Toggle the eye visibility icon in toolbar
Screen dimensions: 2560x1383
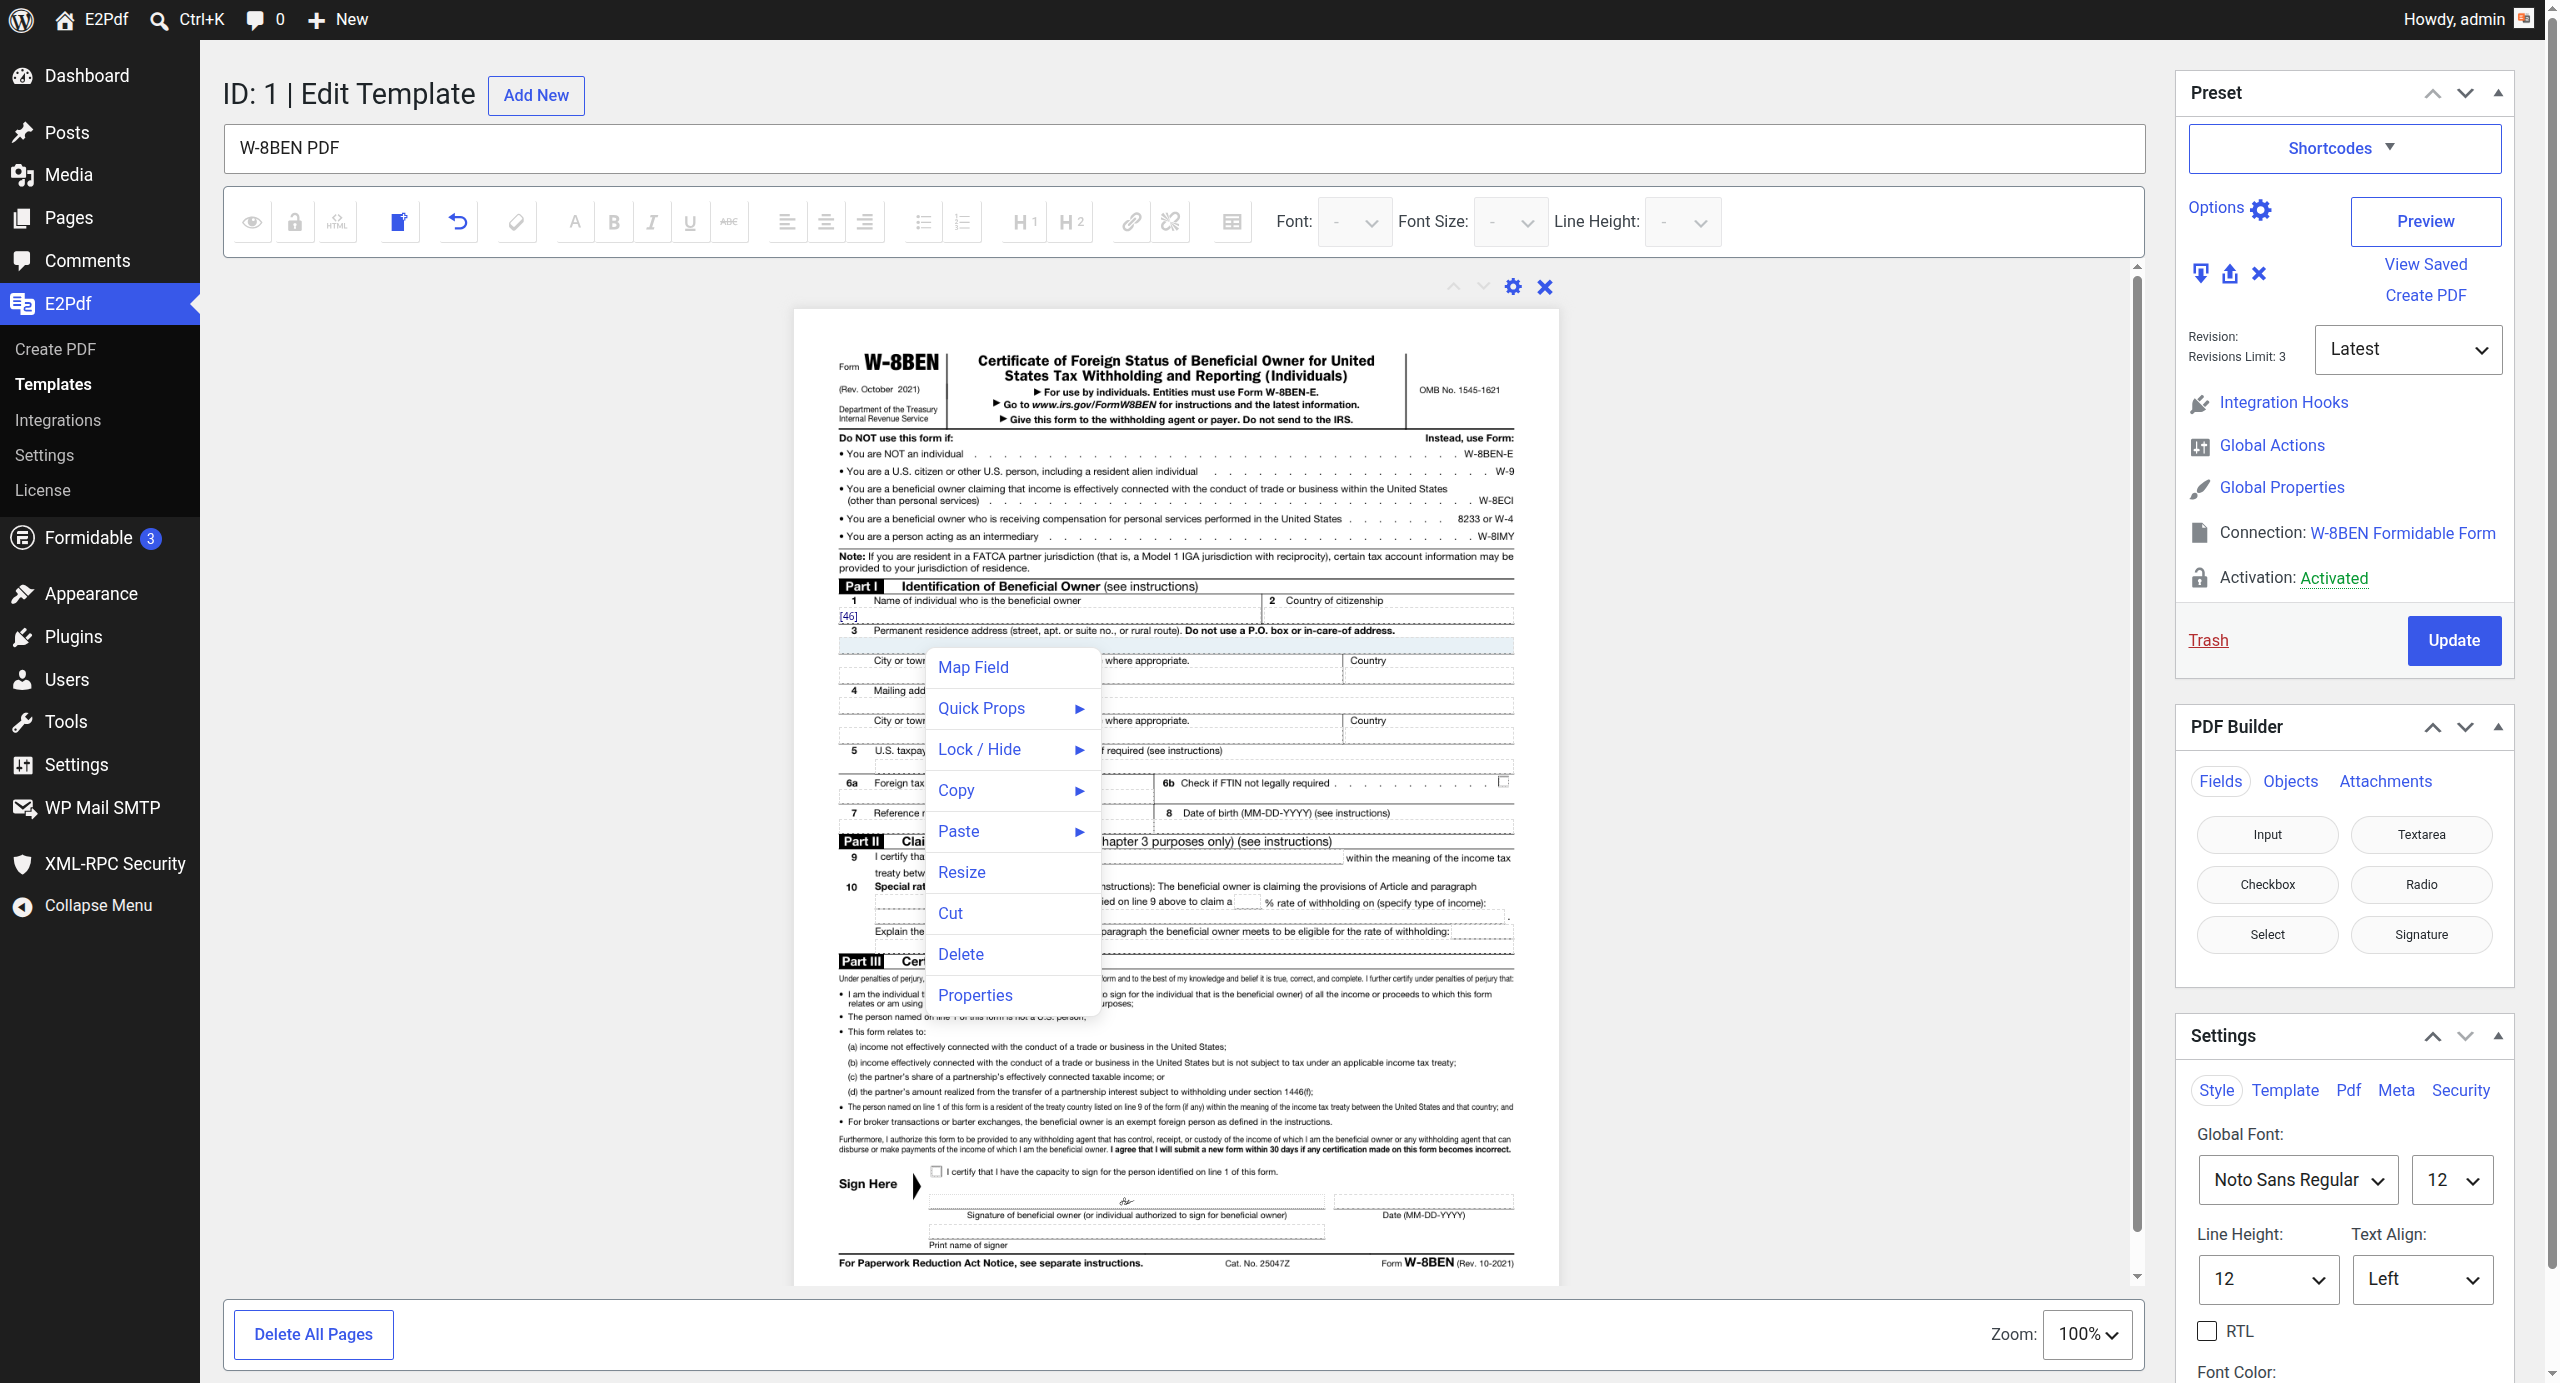252,222
